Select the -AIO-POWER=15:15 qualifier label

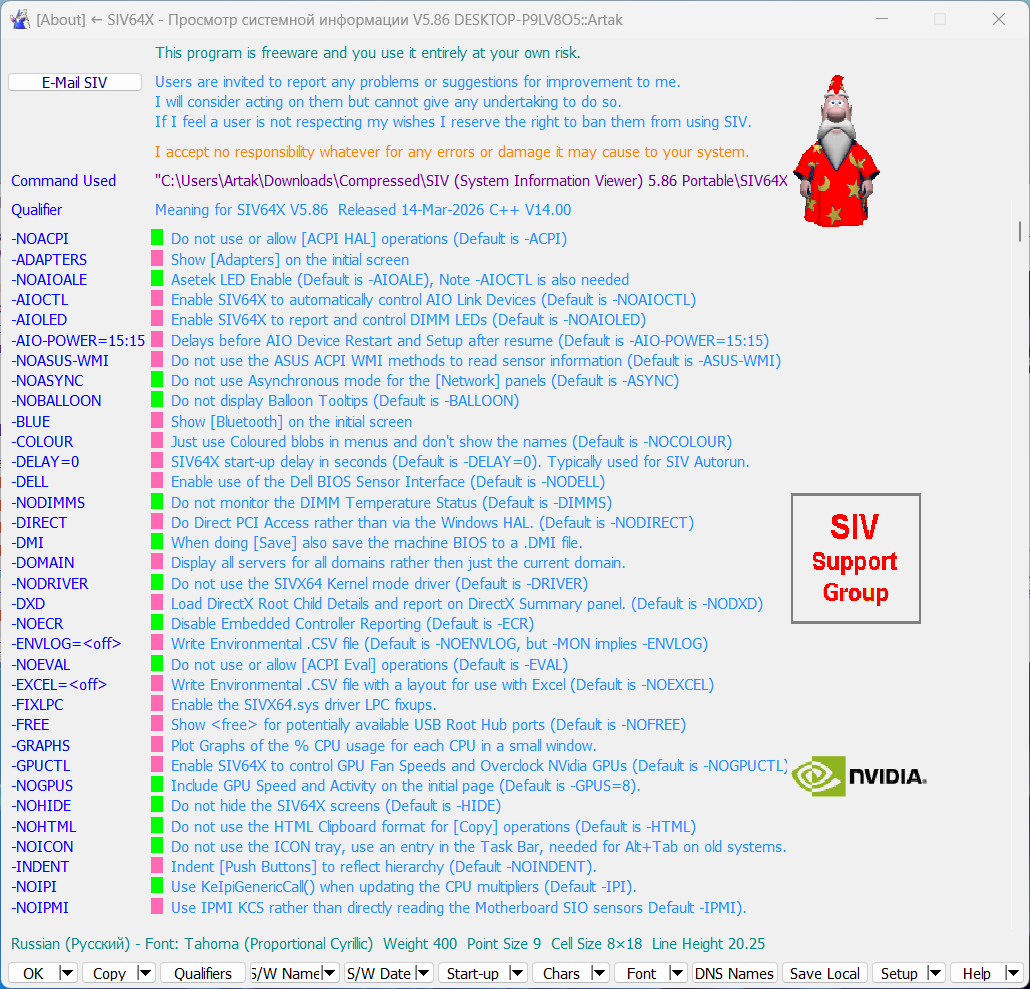point(78,341)
